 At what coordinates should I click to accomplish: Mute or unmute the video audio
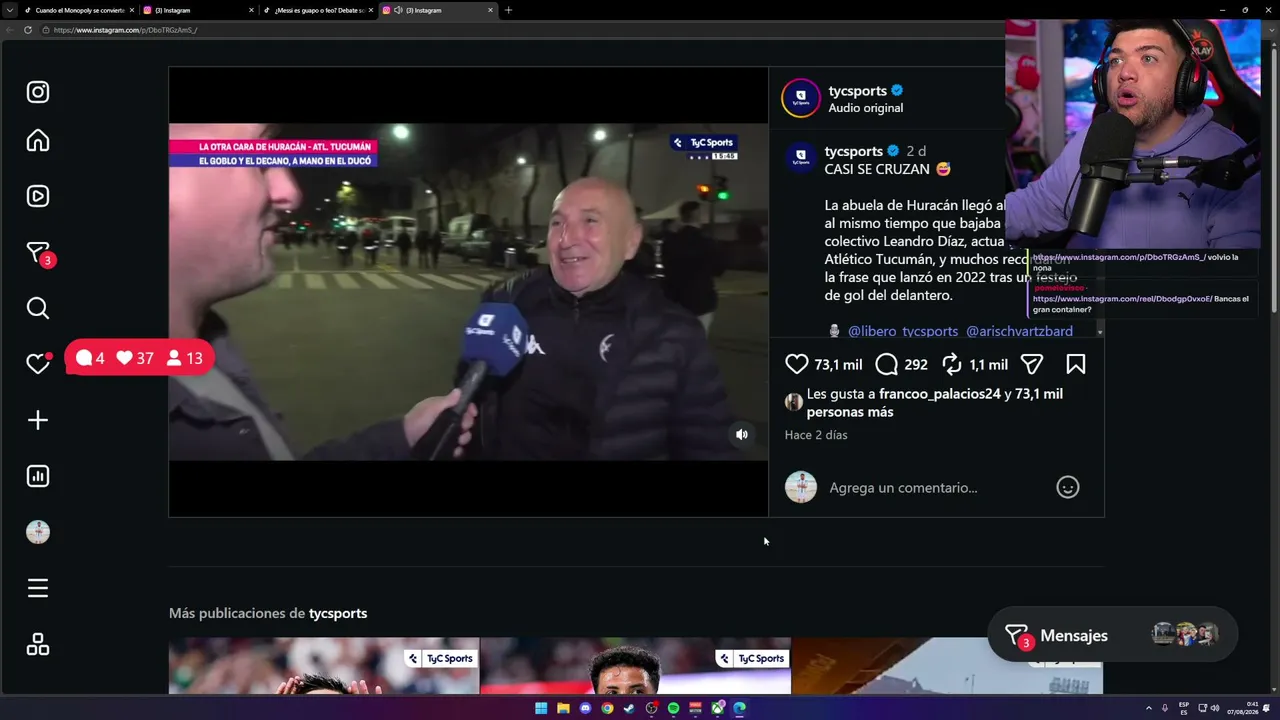[x=742, y=435]
